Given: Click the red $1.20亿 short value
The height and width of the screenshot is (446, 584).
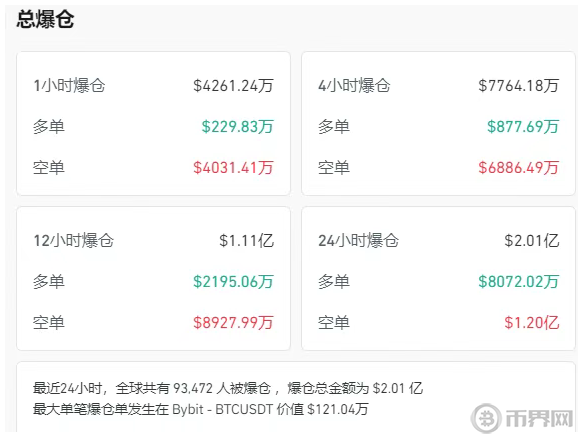Looking at the screenshot, I should pos(532,323).
